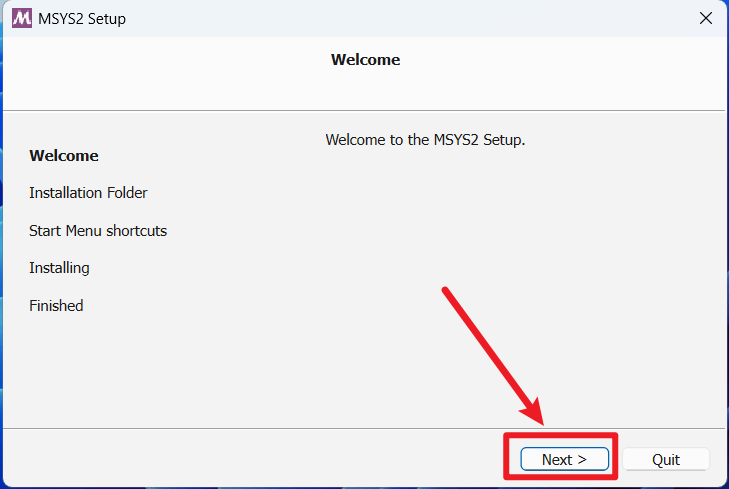Click the blank area below Finished step

100,370
